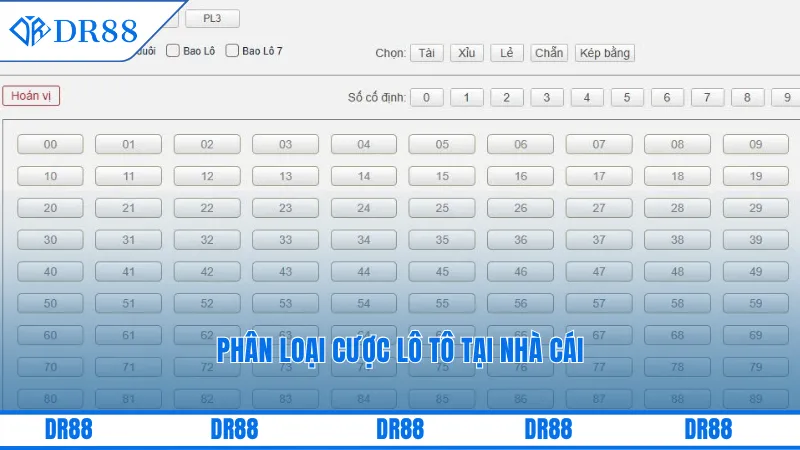
Task: Pick number 39 in the grid
Action: tap(756, 240)
